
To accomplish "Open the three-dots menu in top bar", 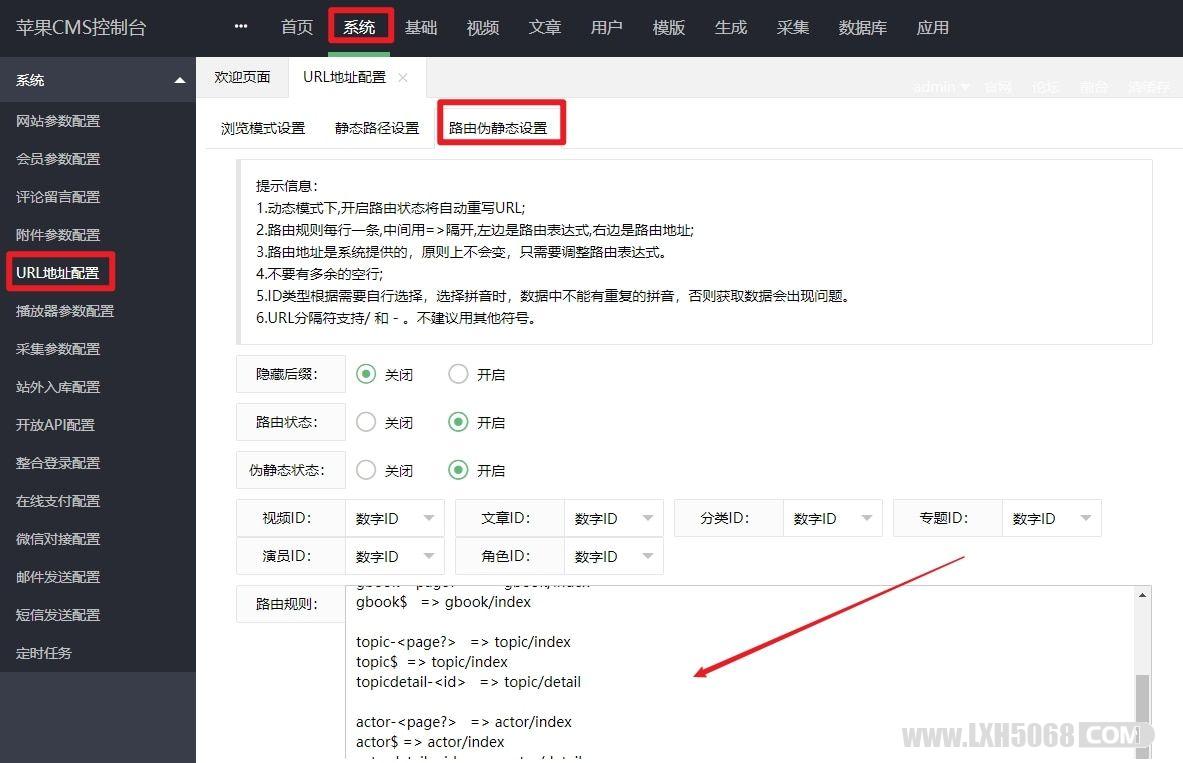I will coord(241,26).
